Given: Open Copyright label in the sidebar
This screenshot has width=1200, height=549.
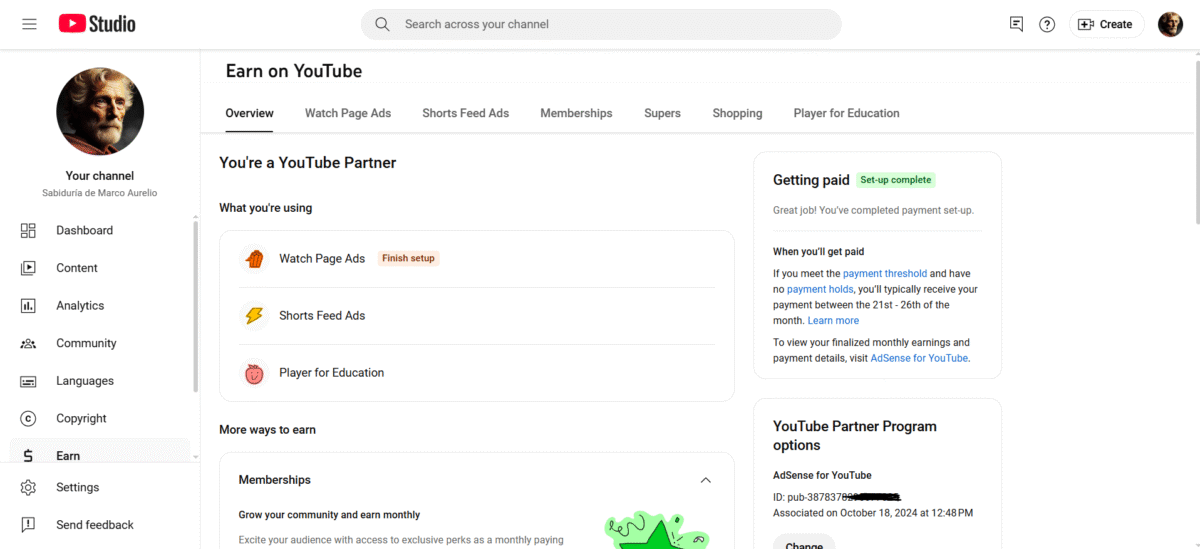Looking at the screenshot, I should pos(81,419).
